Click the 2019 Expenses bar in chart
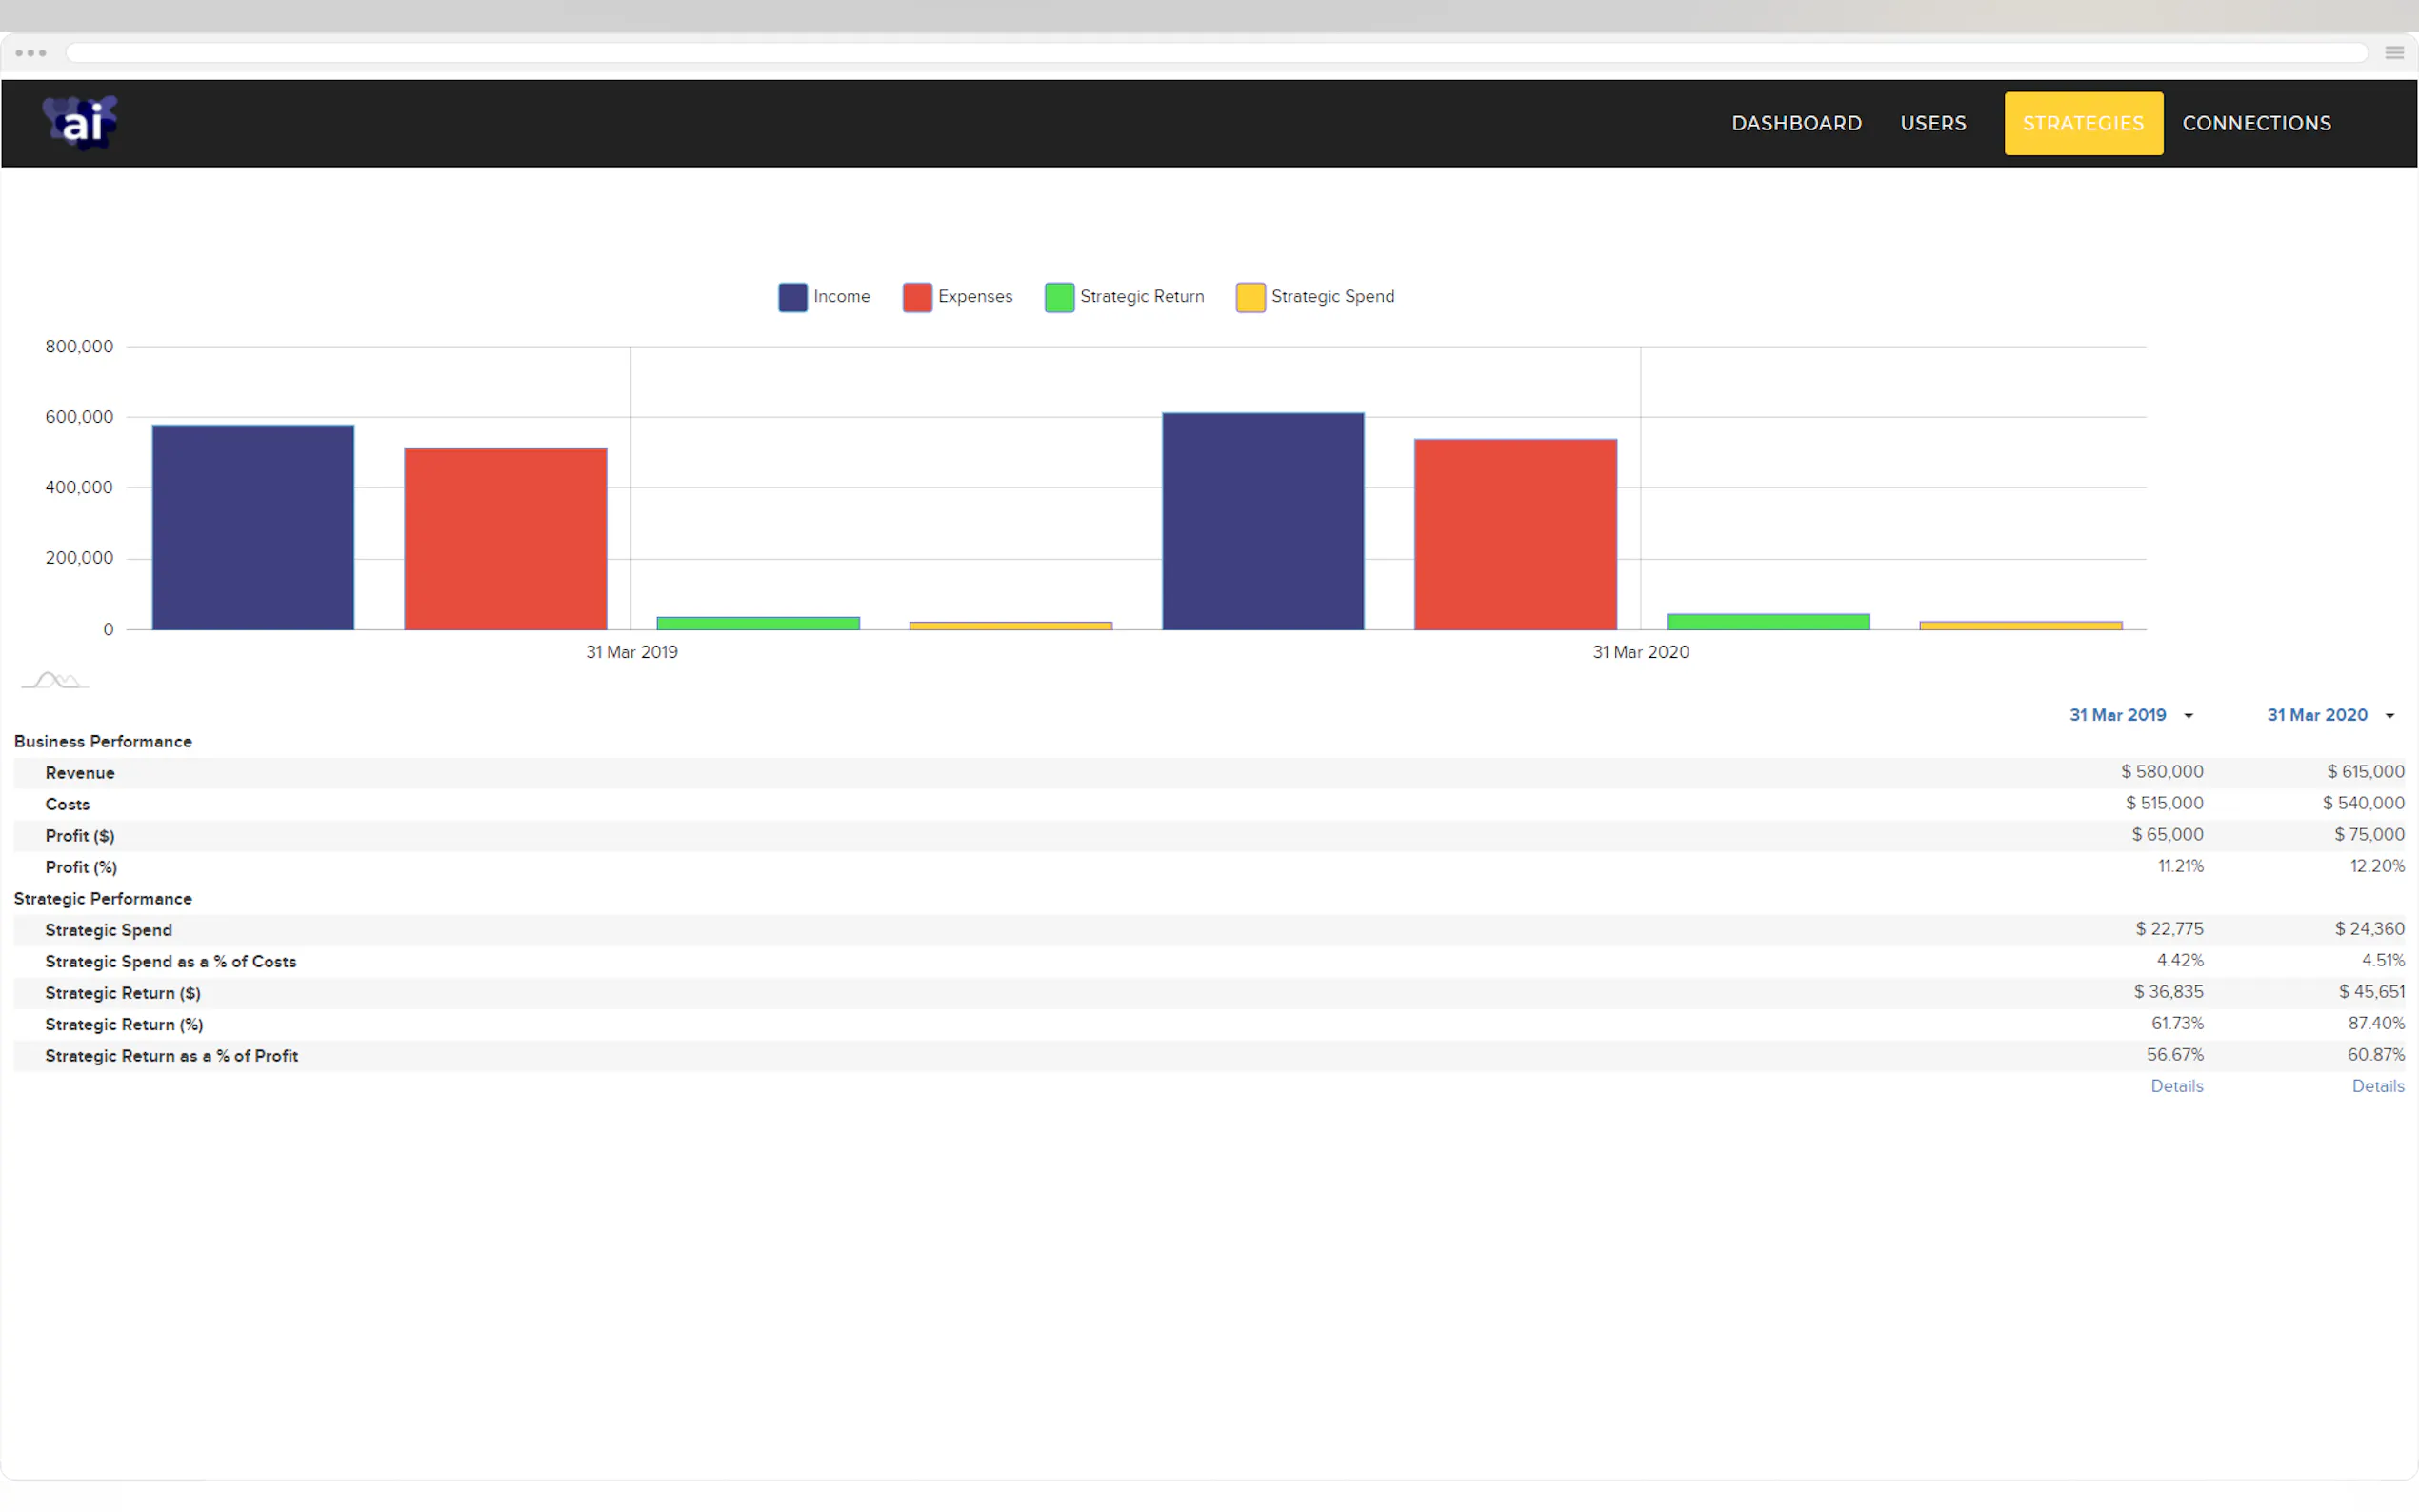2419x1512 pixels. click(x=505, y=538)
